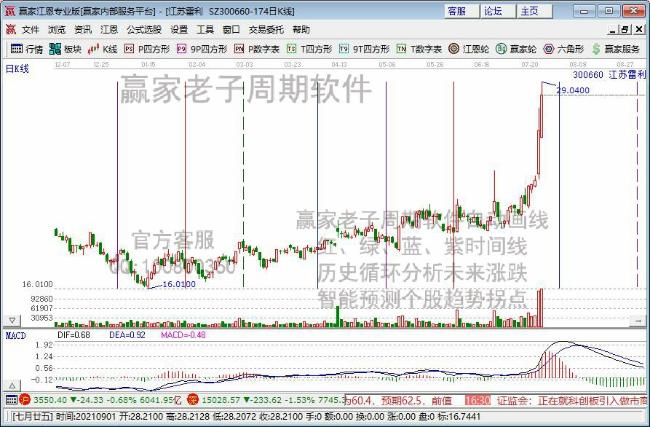Open the 工具 menu
Image resolution: width=650 pixels, height=427 pixels.
coord(205,30)
